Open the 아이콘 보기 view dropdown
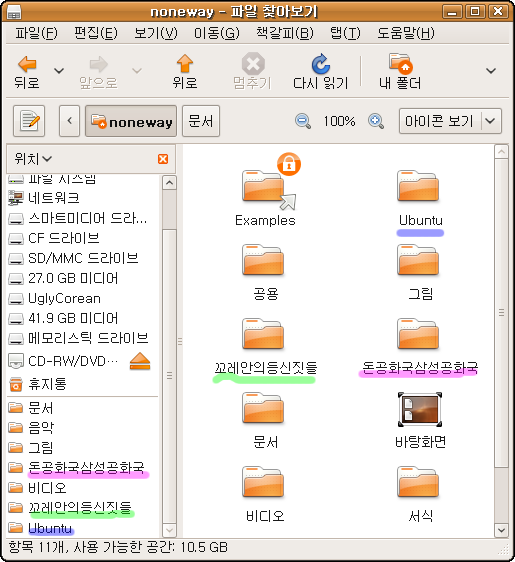The width and height of the screenshot is (515, 562). 450,121
